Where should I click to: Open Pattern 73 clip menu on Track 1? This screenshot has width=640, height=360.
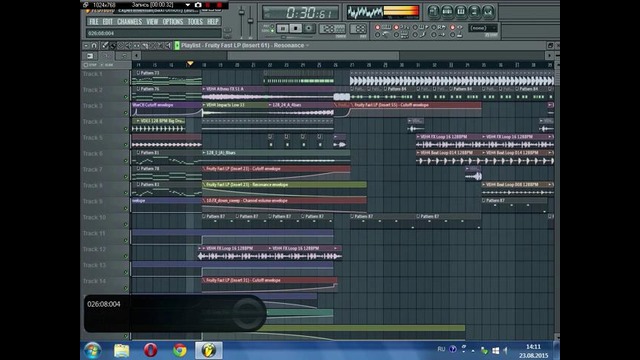pyautogui.click(x=138, y=73)
